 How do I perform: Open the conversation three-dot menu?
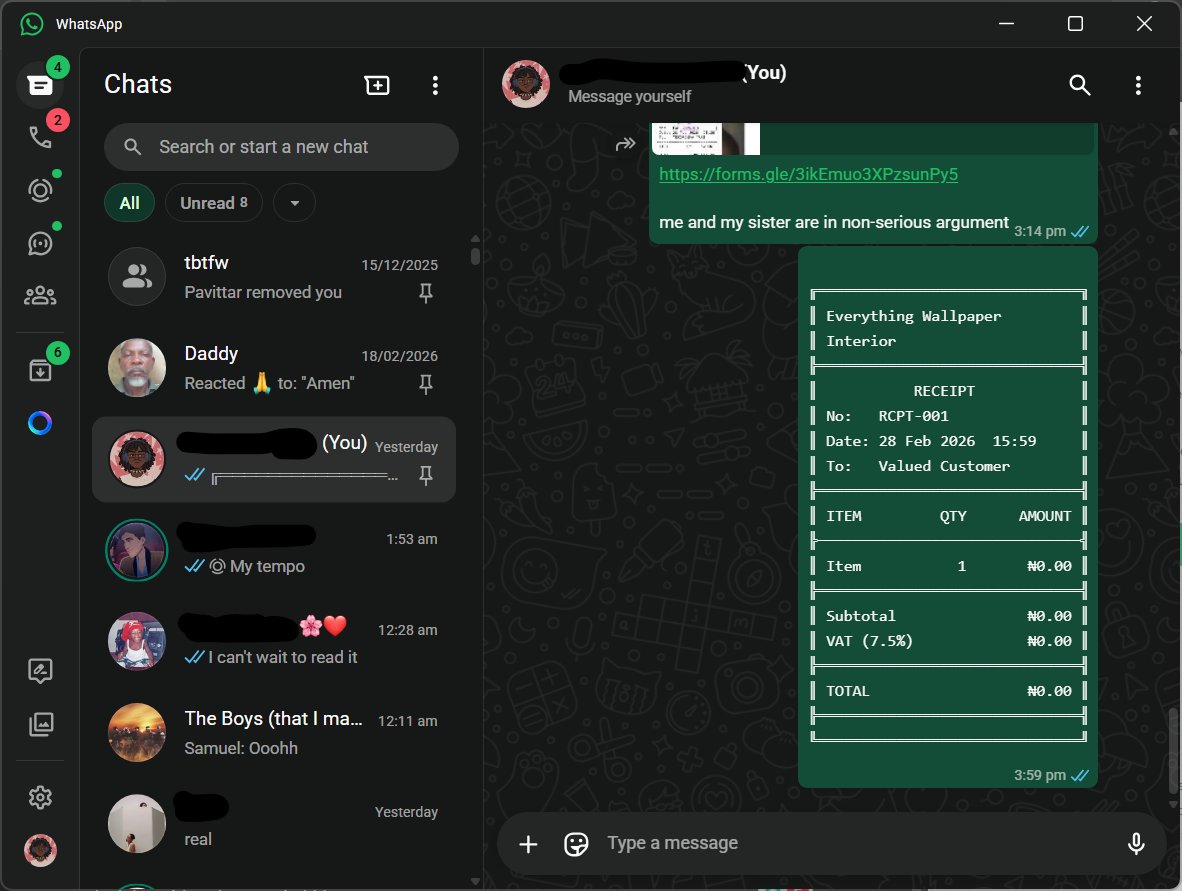[x=1138, y=85]
